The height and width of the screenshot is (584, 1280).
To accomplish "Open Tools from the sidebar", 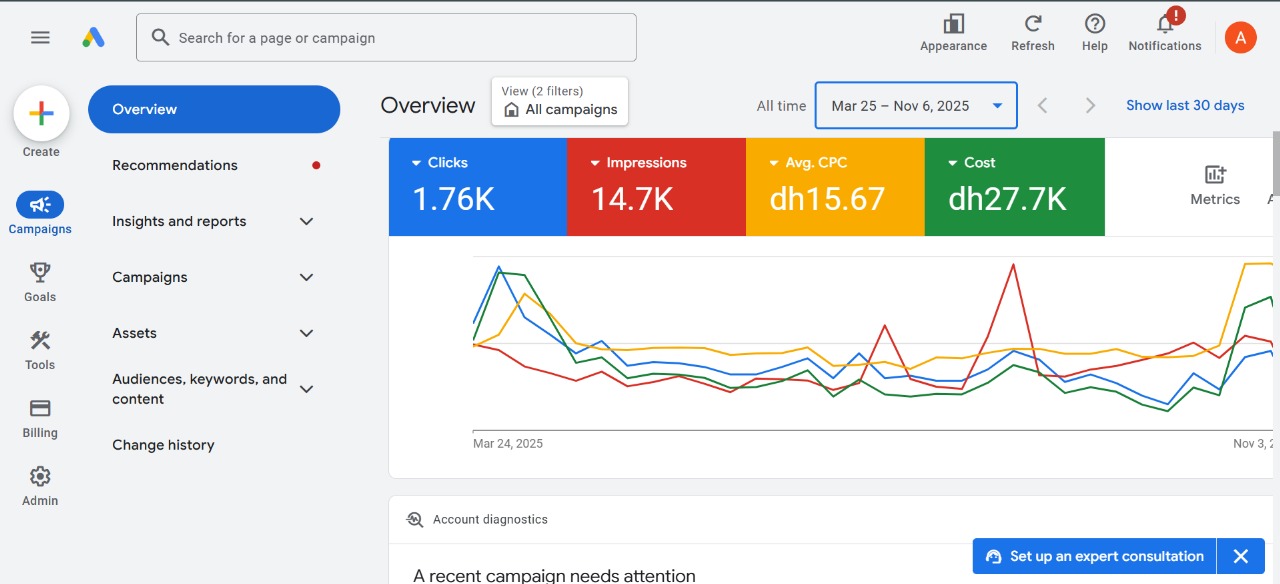I will click(x=40, y=348).
